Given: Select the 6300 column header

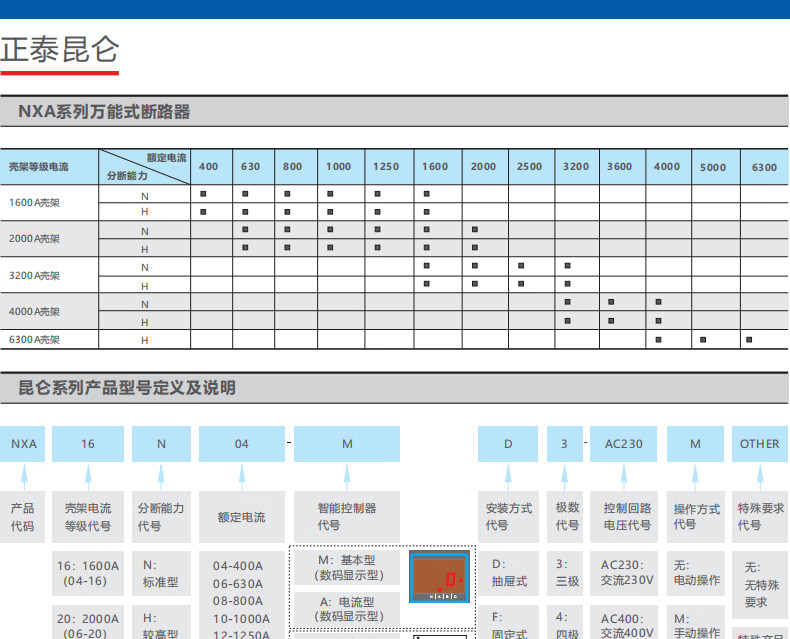Looking at the screenshot, I should point(764,167).
